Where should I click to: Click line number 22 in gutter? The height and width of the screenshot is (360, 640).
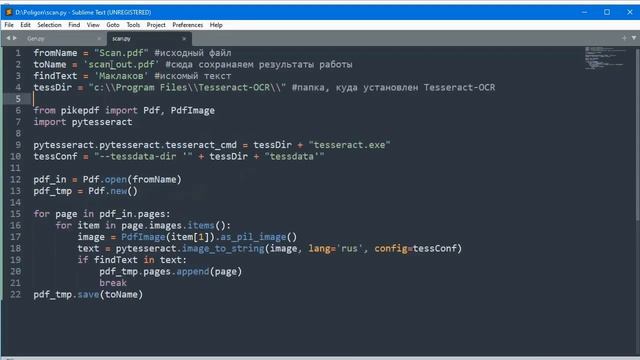pyautogui.click(x=16, y=295)
